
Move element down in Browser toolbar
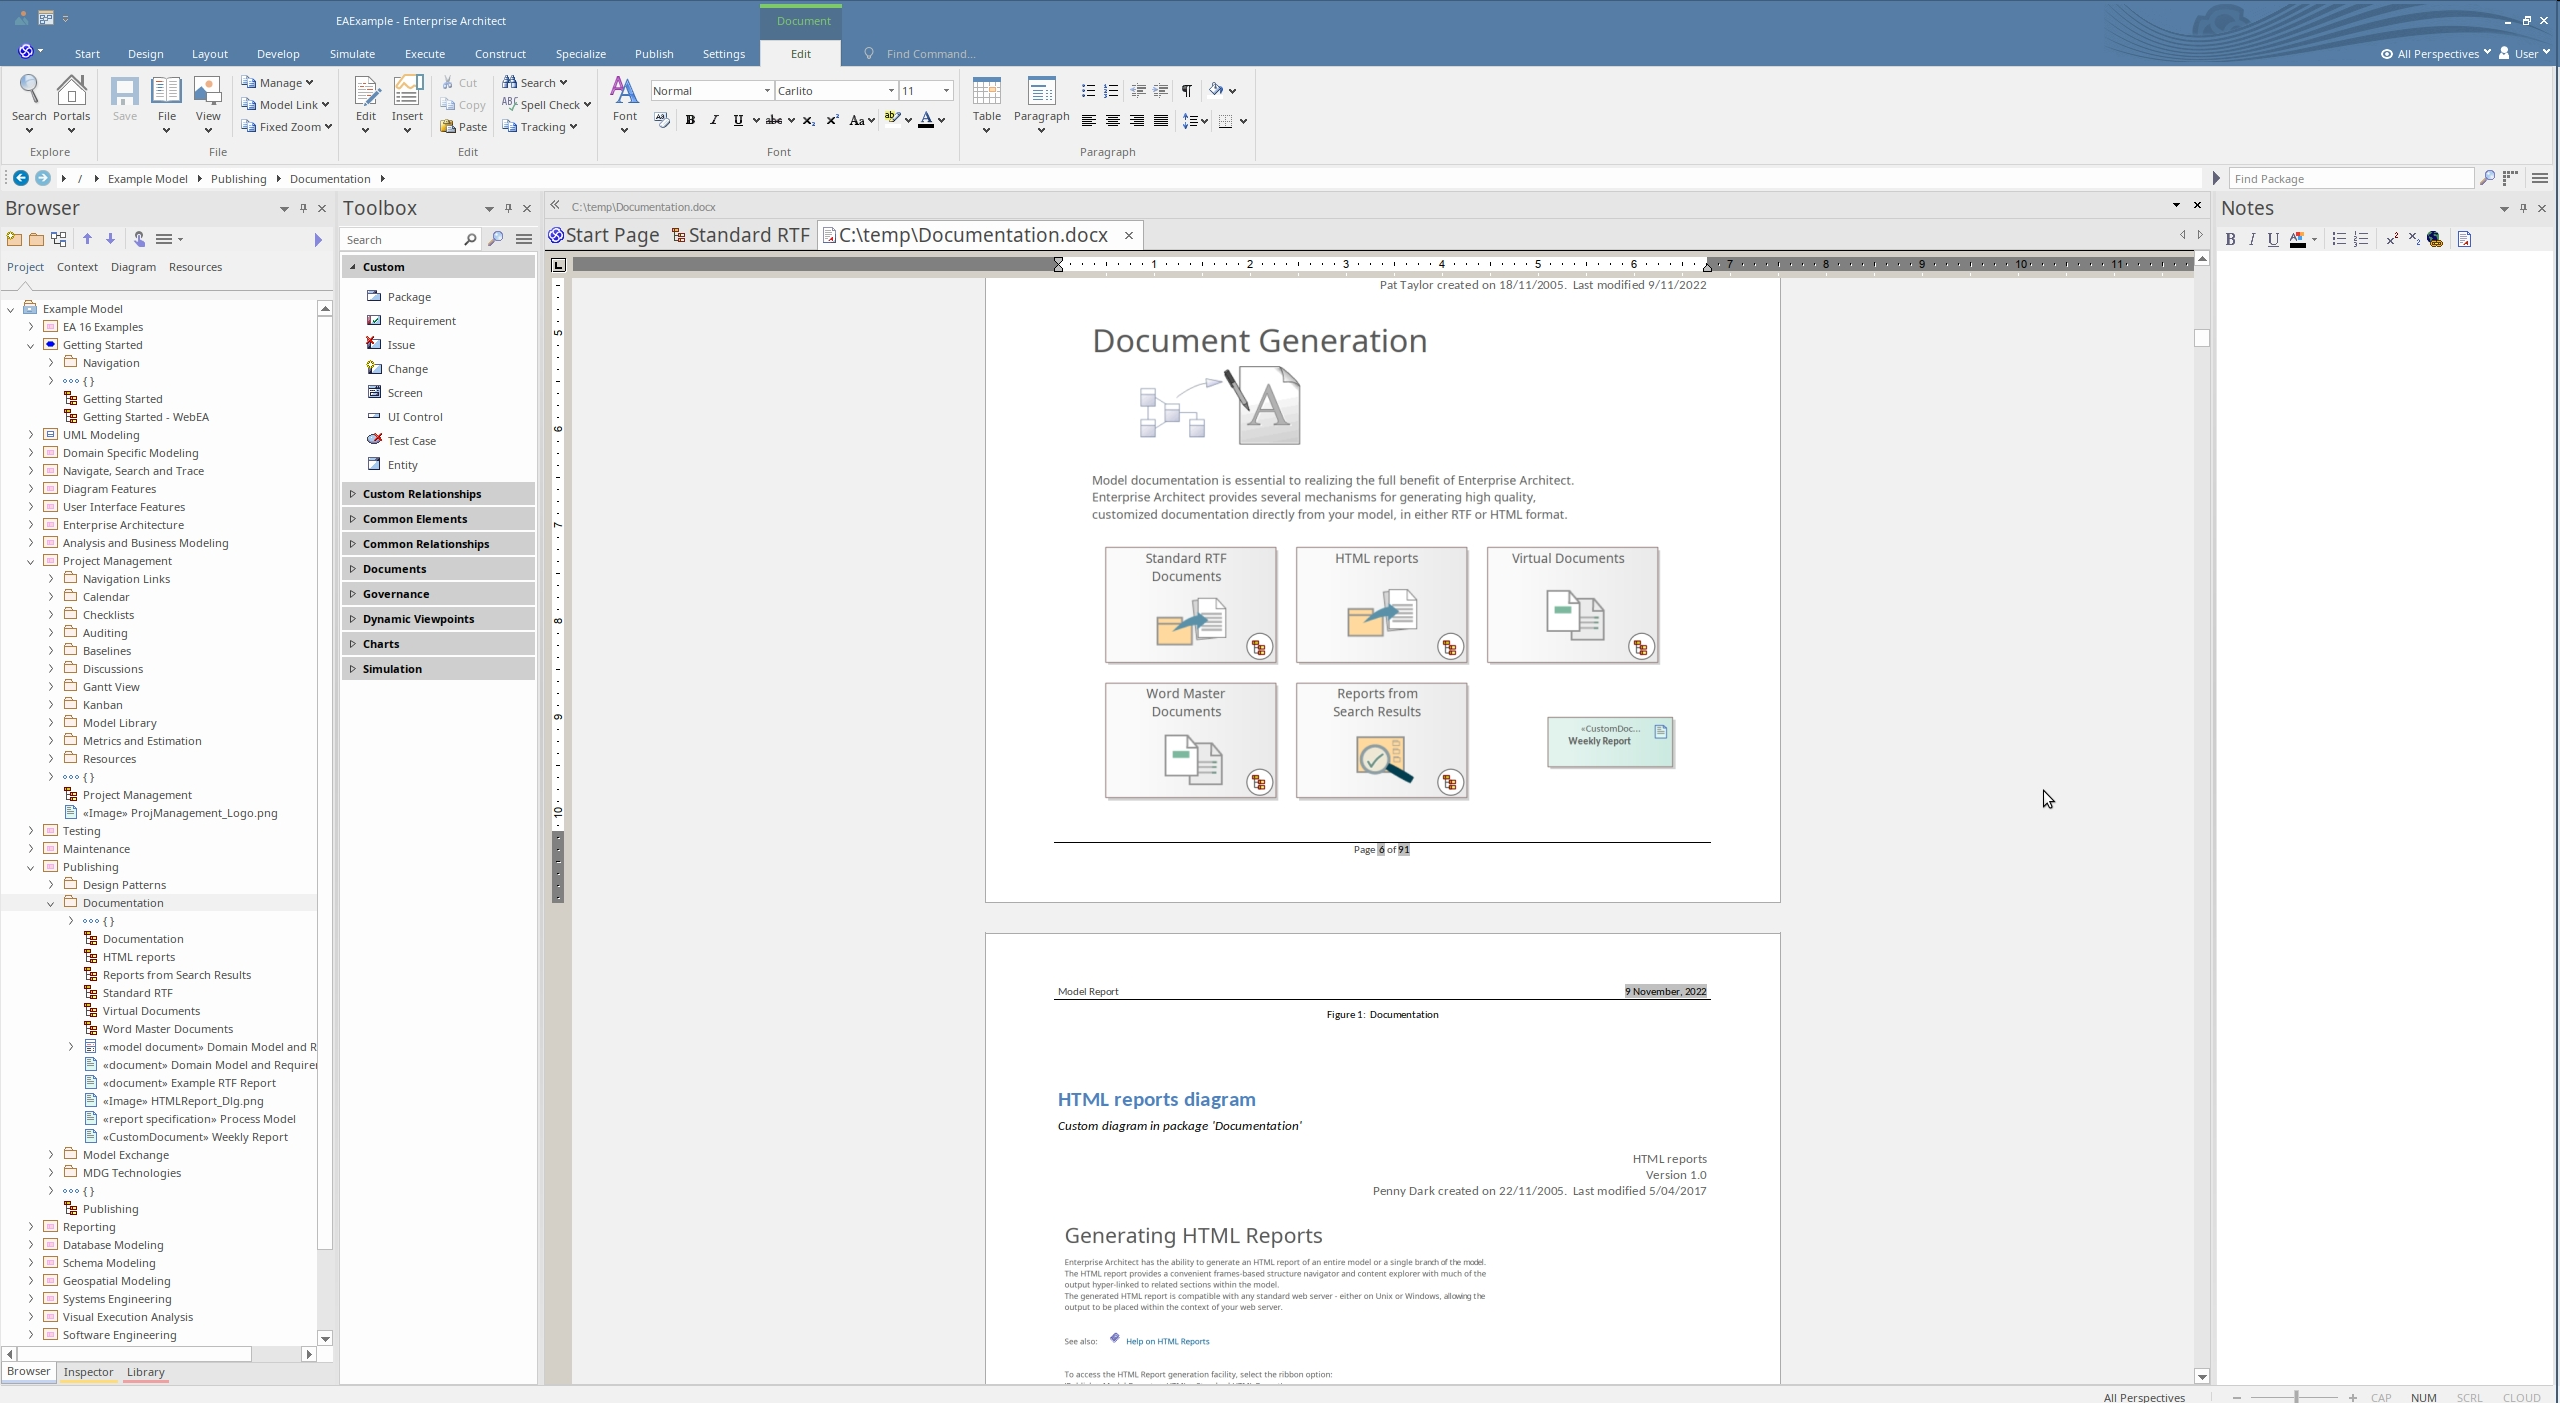tap(110, 239)
